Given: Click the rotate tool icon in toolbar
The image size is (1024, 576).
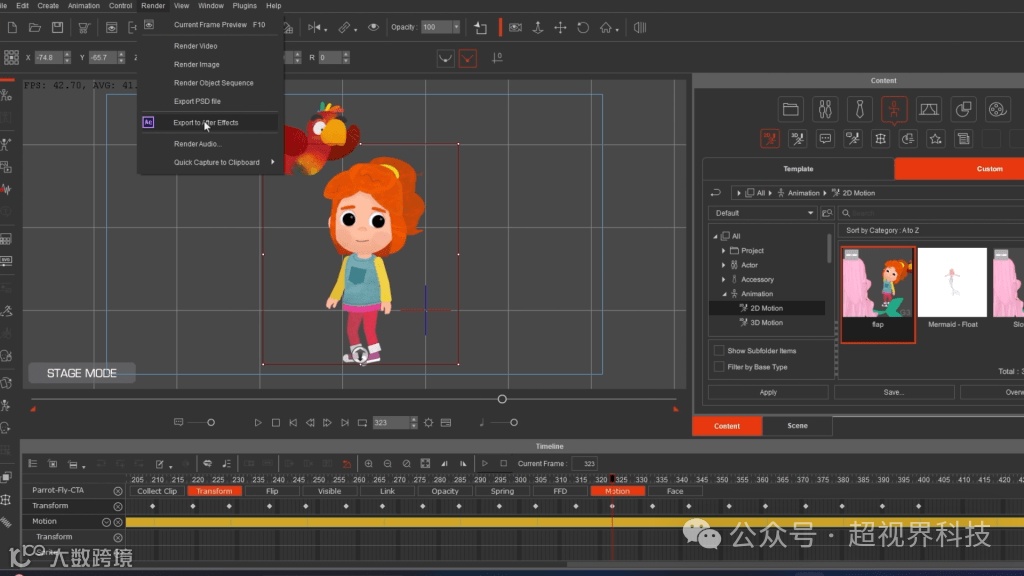Looking at the screenshot, I should point(583,27).
